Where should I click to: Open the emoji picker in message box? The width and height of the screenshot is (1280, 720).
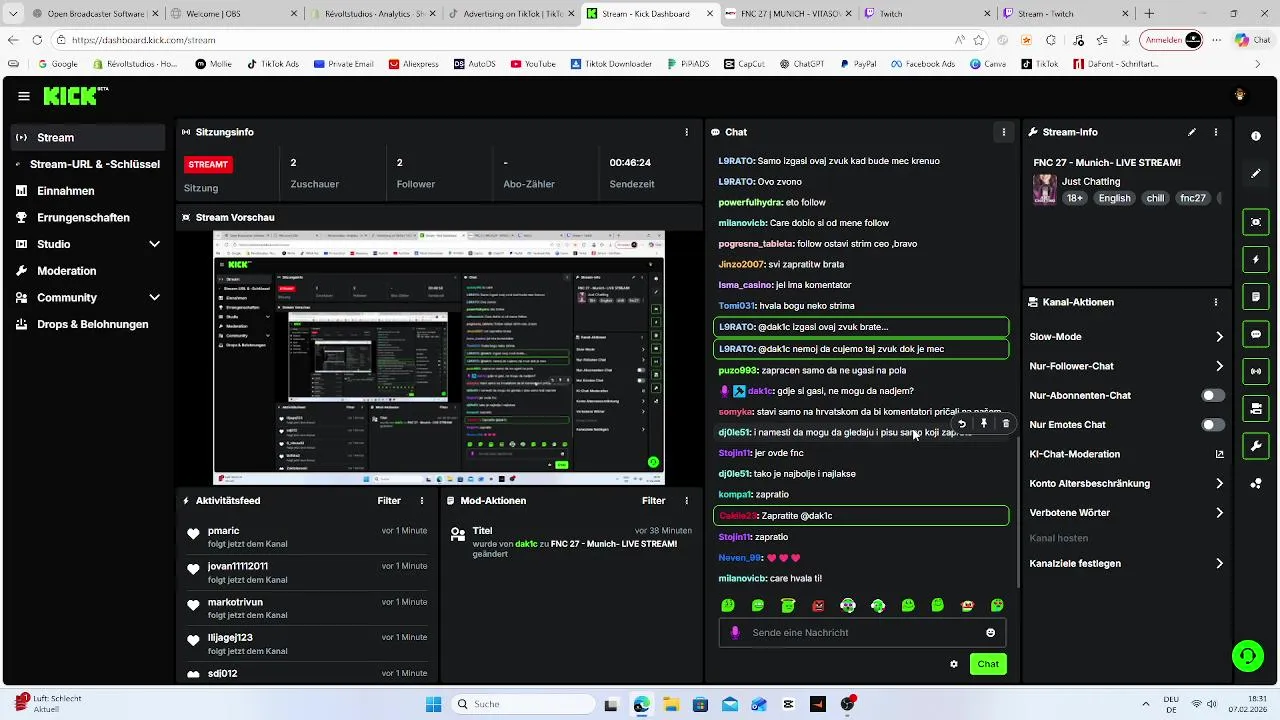tap(991, 633)
